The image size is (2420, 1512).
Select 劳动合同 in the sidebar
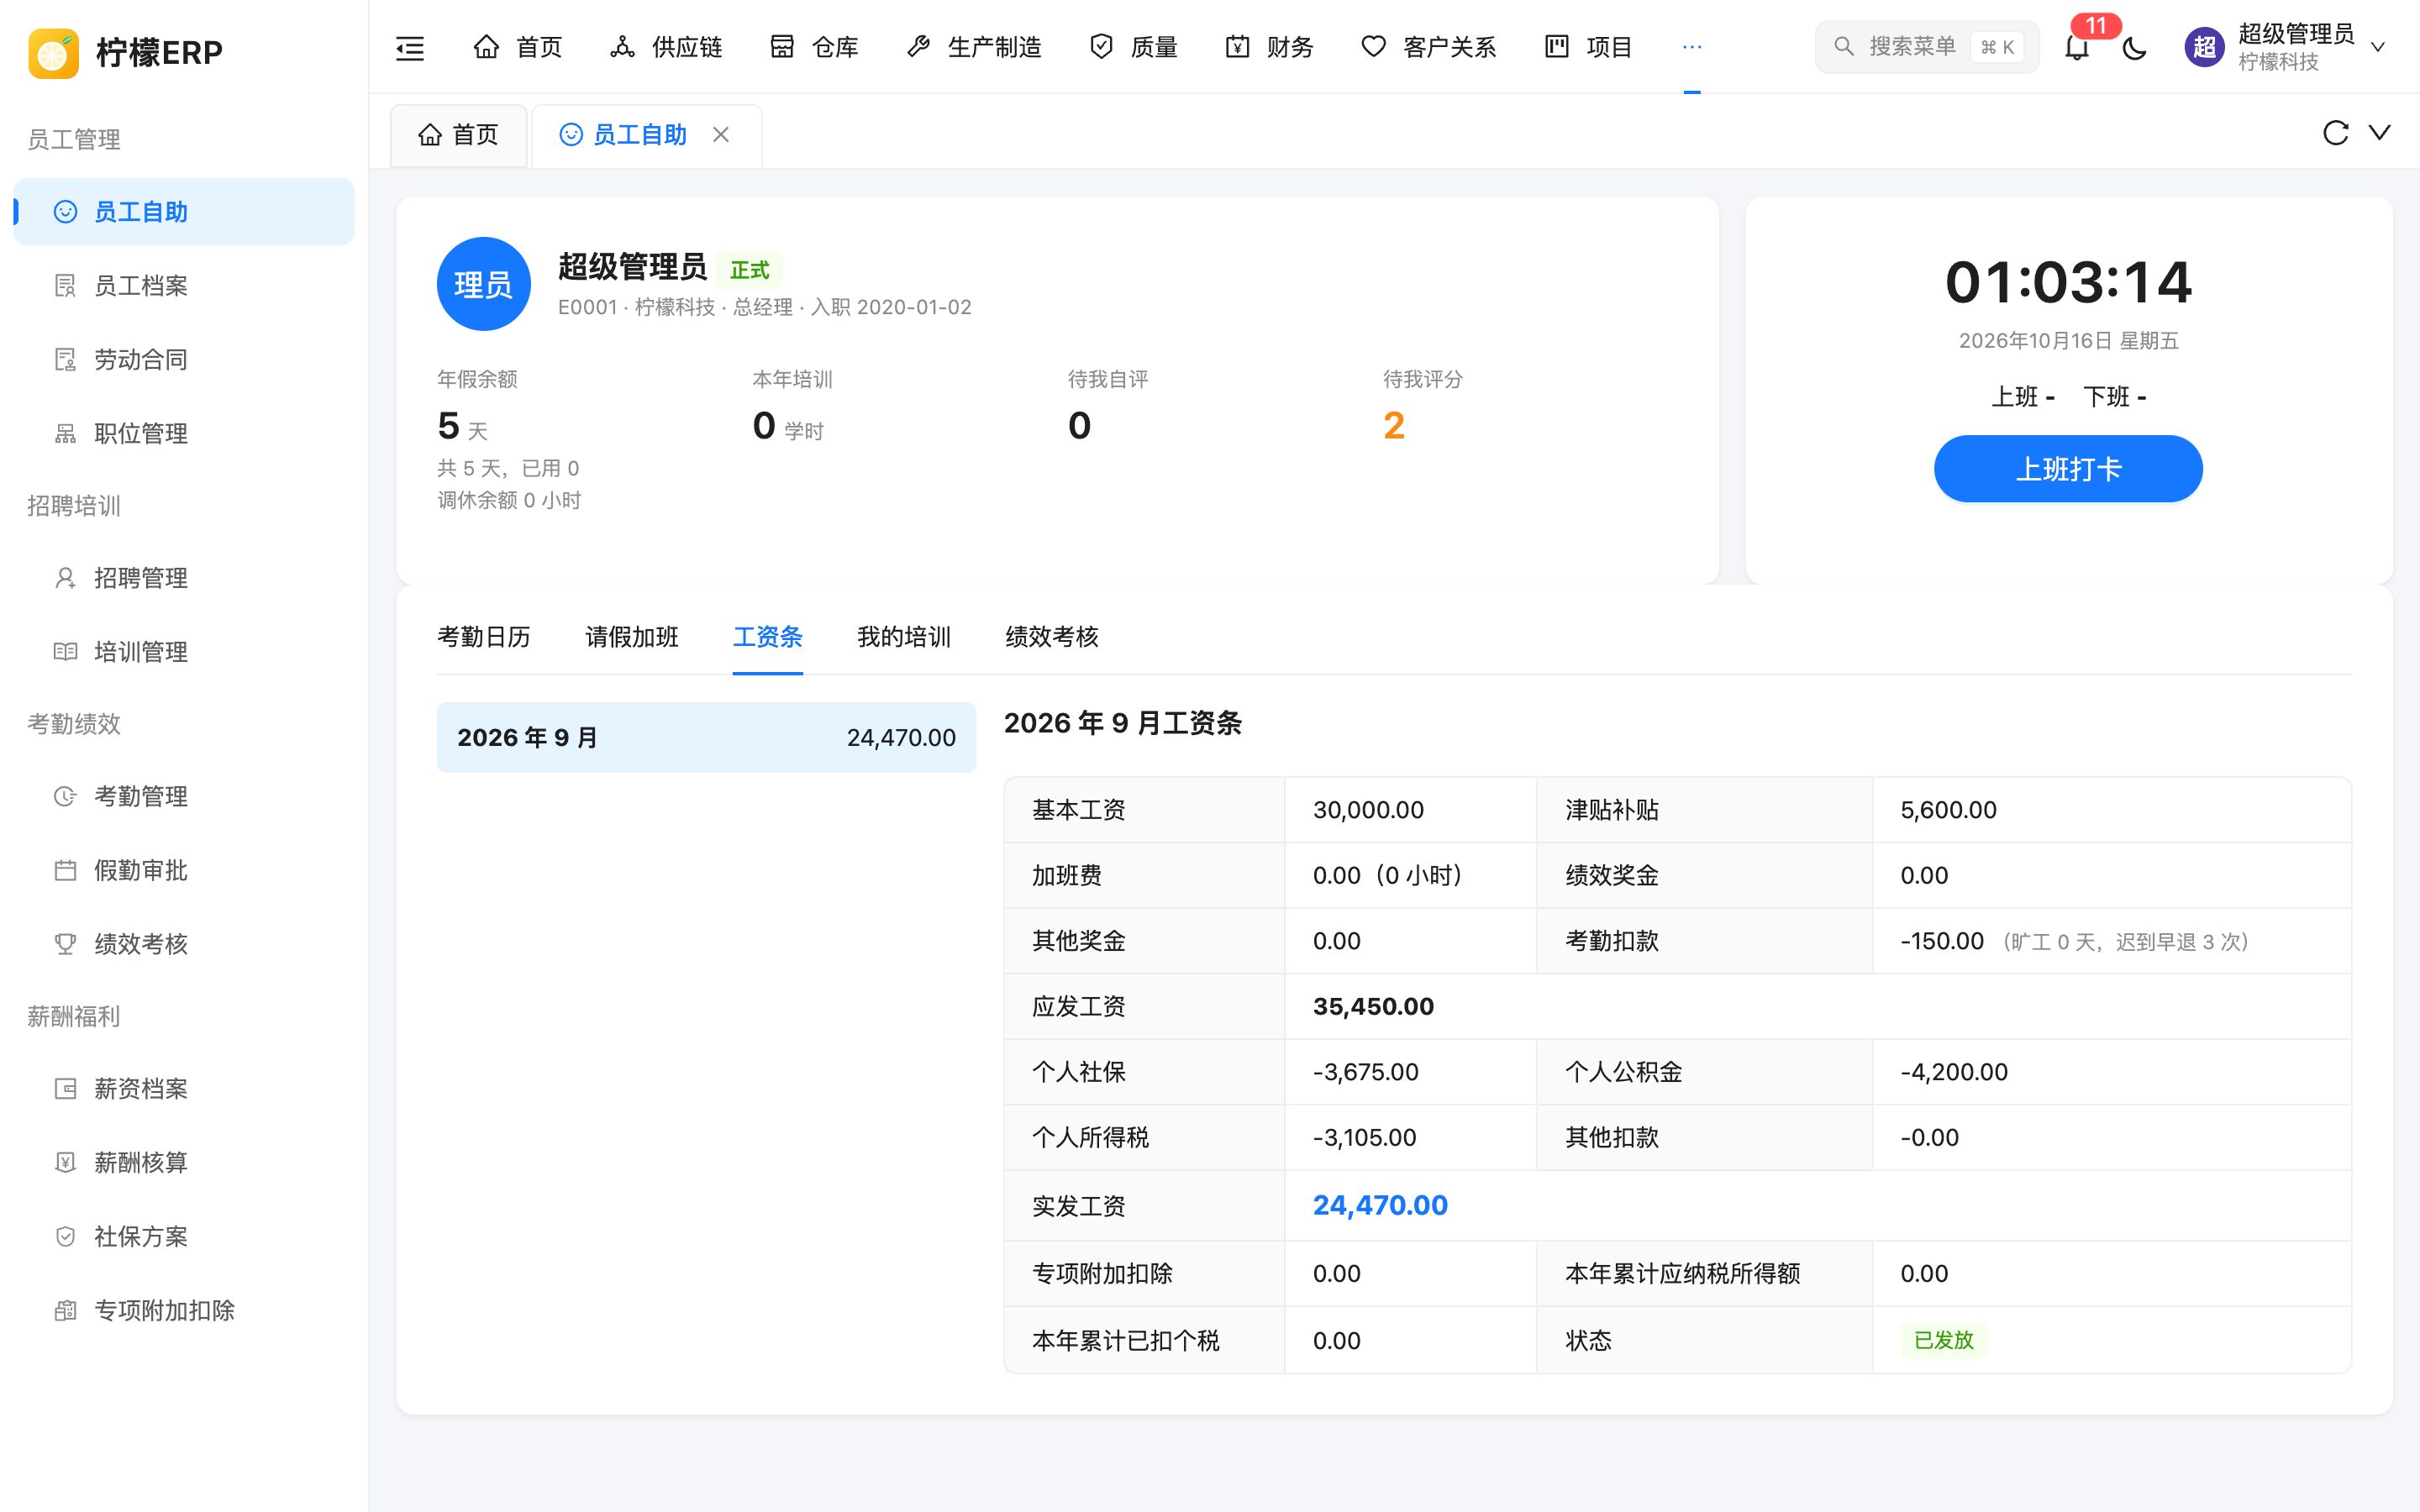[x=184, y=360]
